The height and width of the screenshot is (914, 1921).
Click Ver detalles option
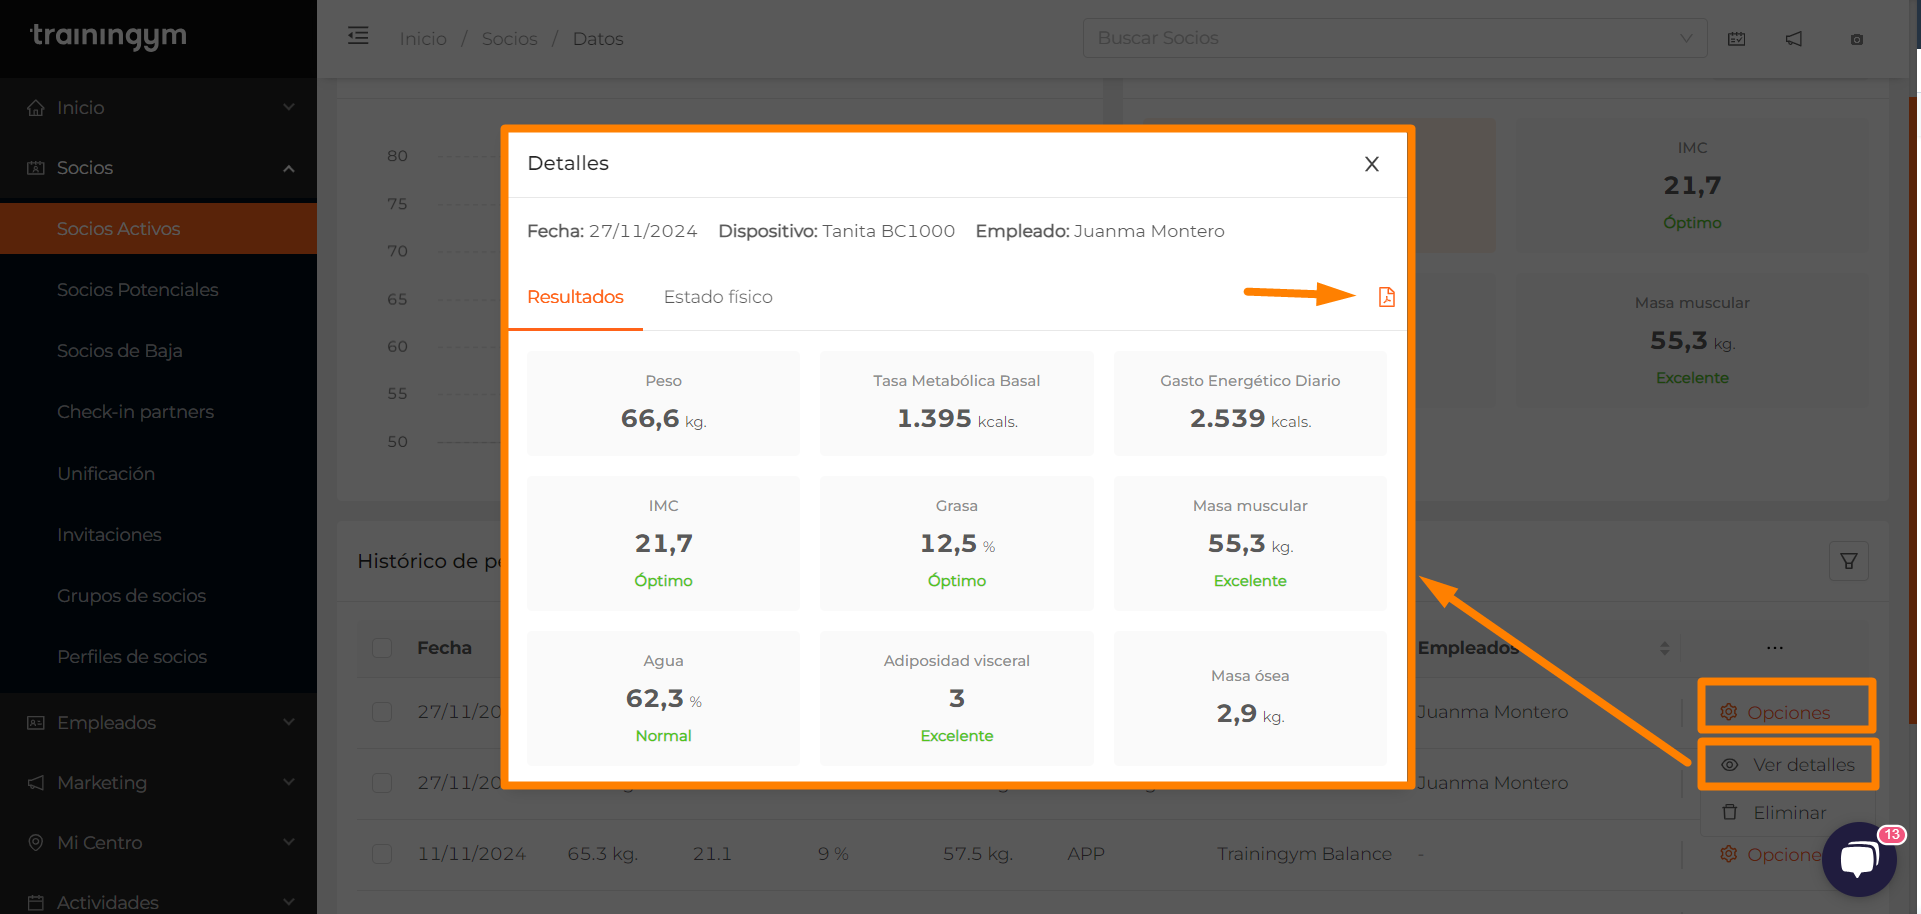(1788, 765)
